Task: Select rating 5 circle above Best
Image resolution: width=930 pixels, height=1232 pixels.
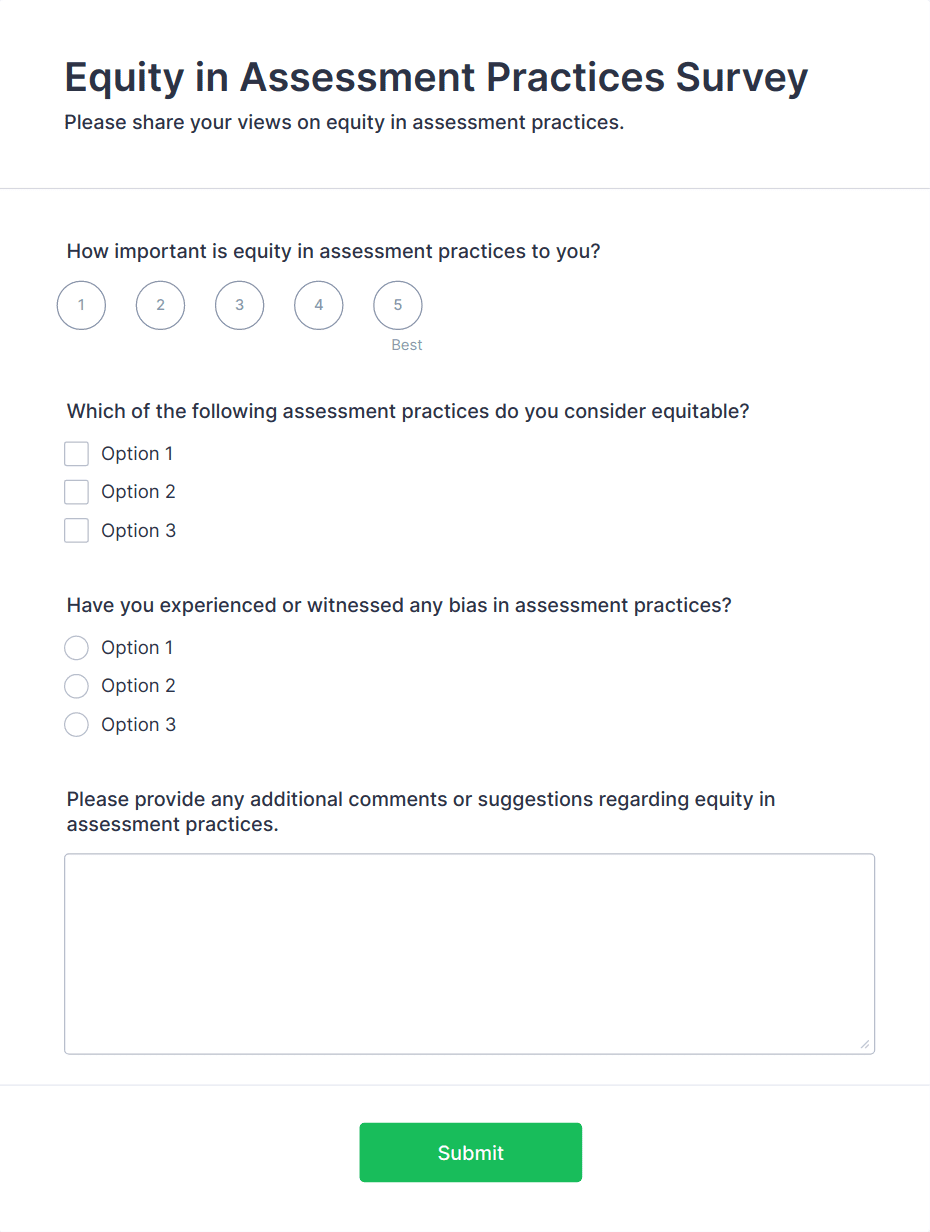Action: click(397, 305)
